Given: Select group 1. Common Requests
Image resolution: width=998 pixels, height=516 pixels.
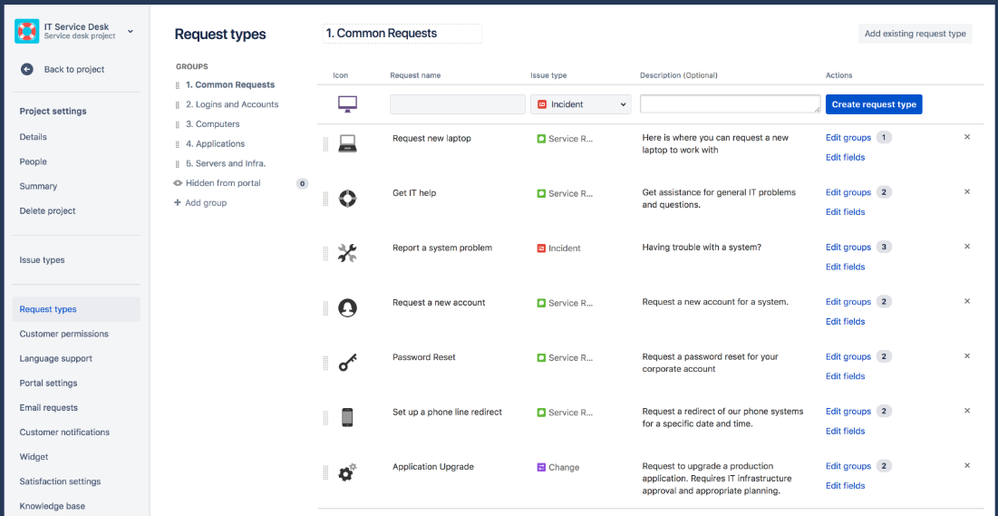Looking at the screenshot, I should pos(230,85).
